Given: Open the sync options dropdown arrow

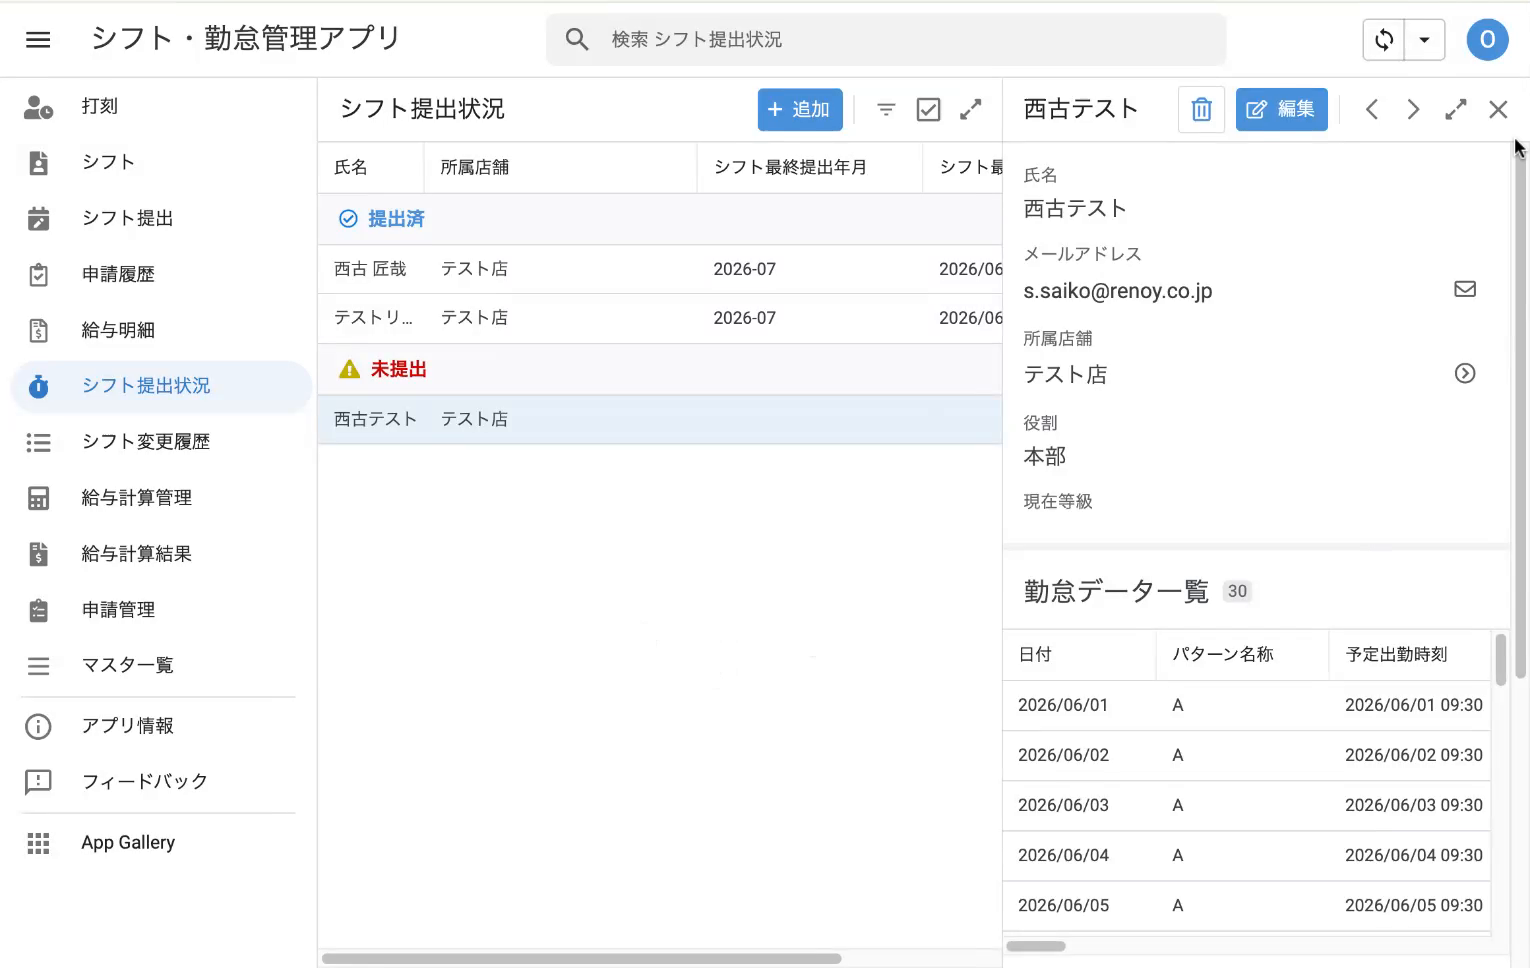Looking at the screenshot, I should [1424, 40].
